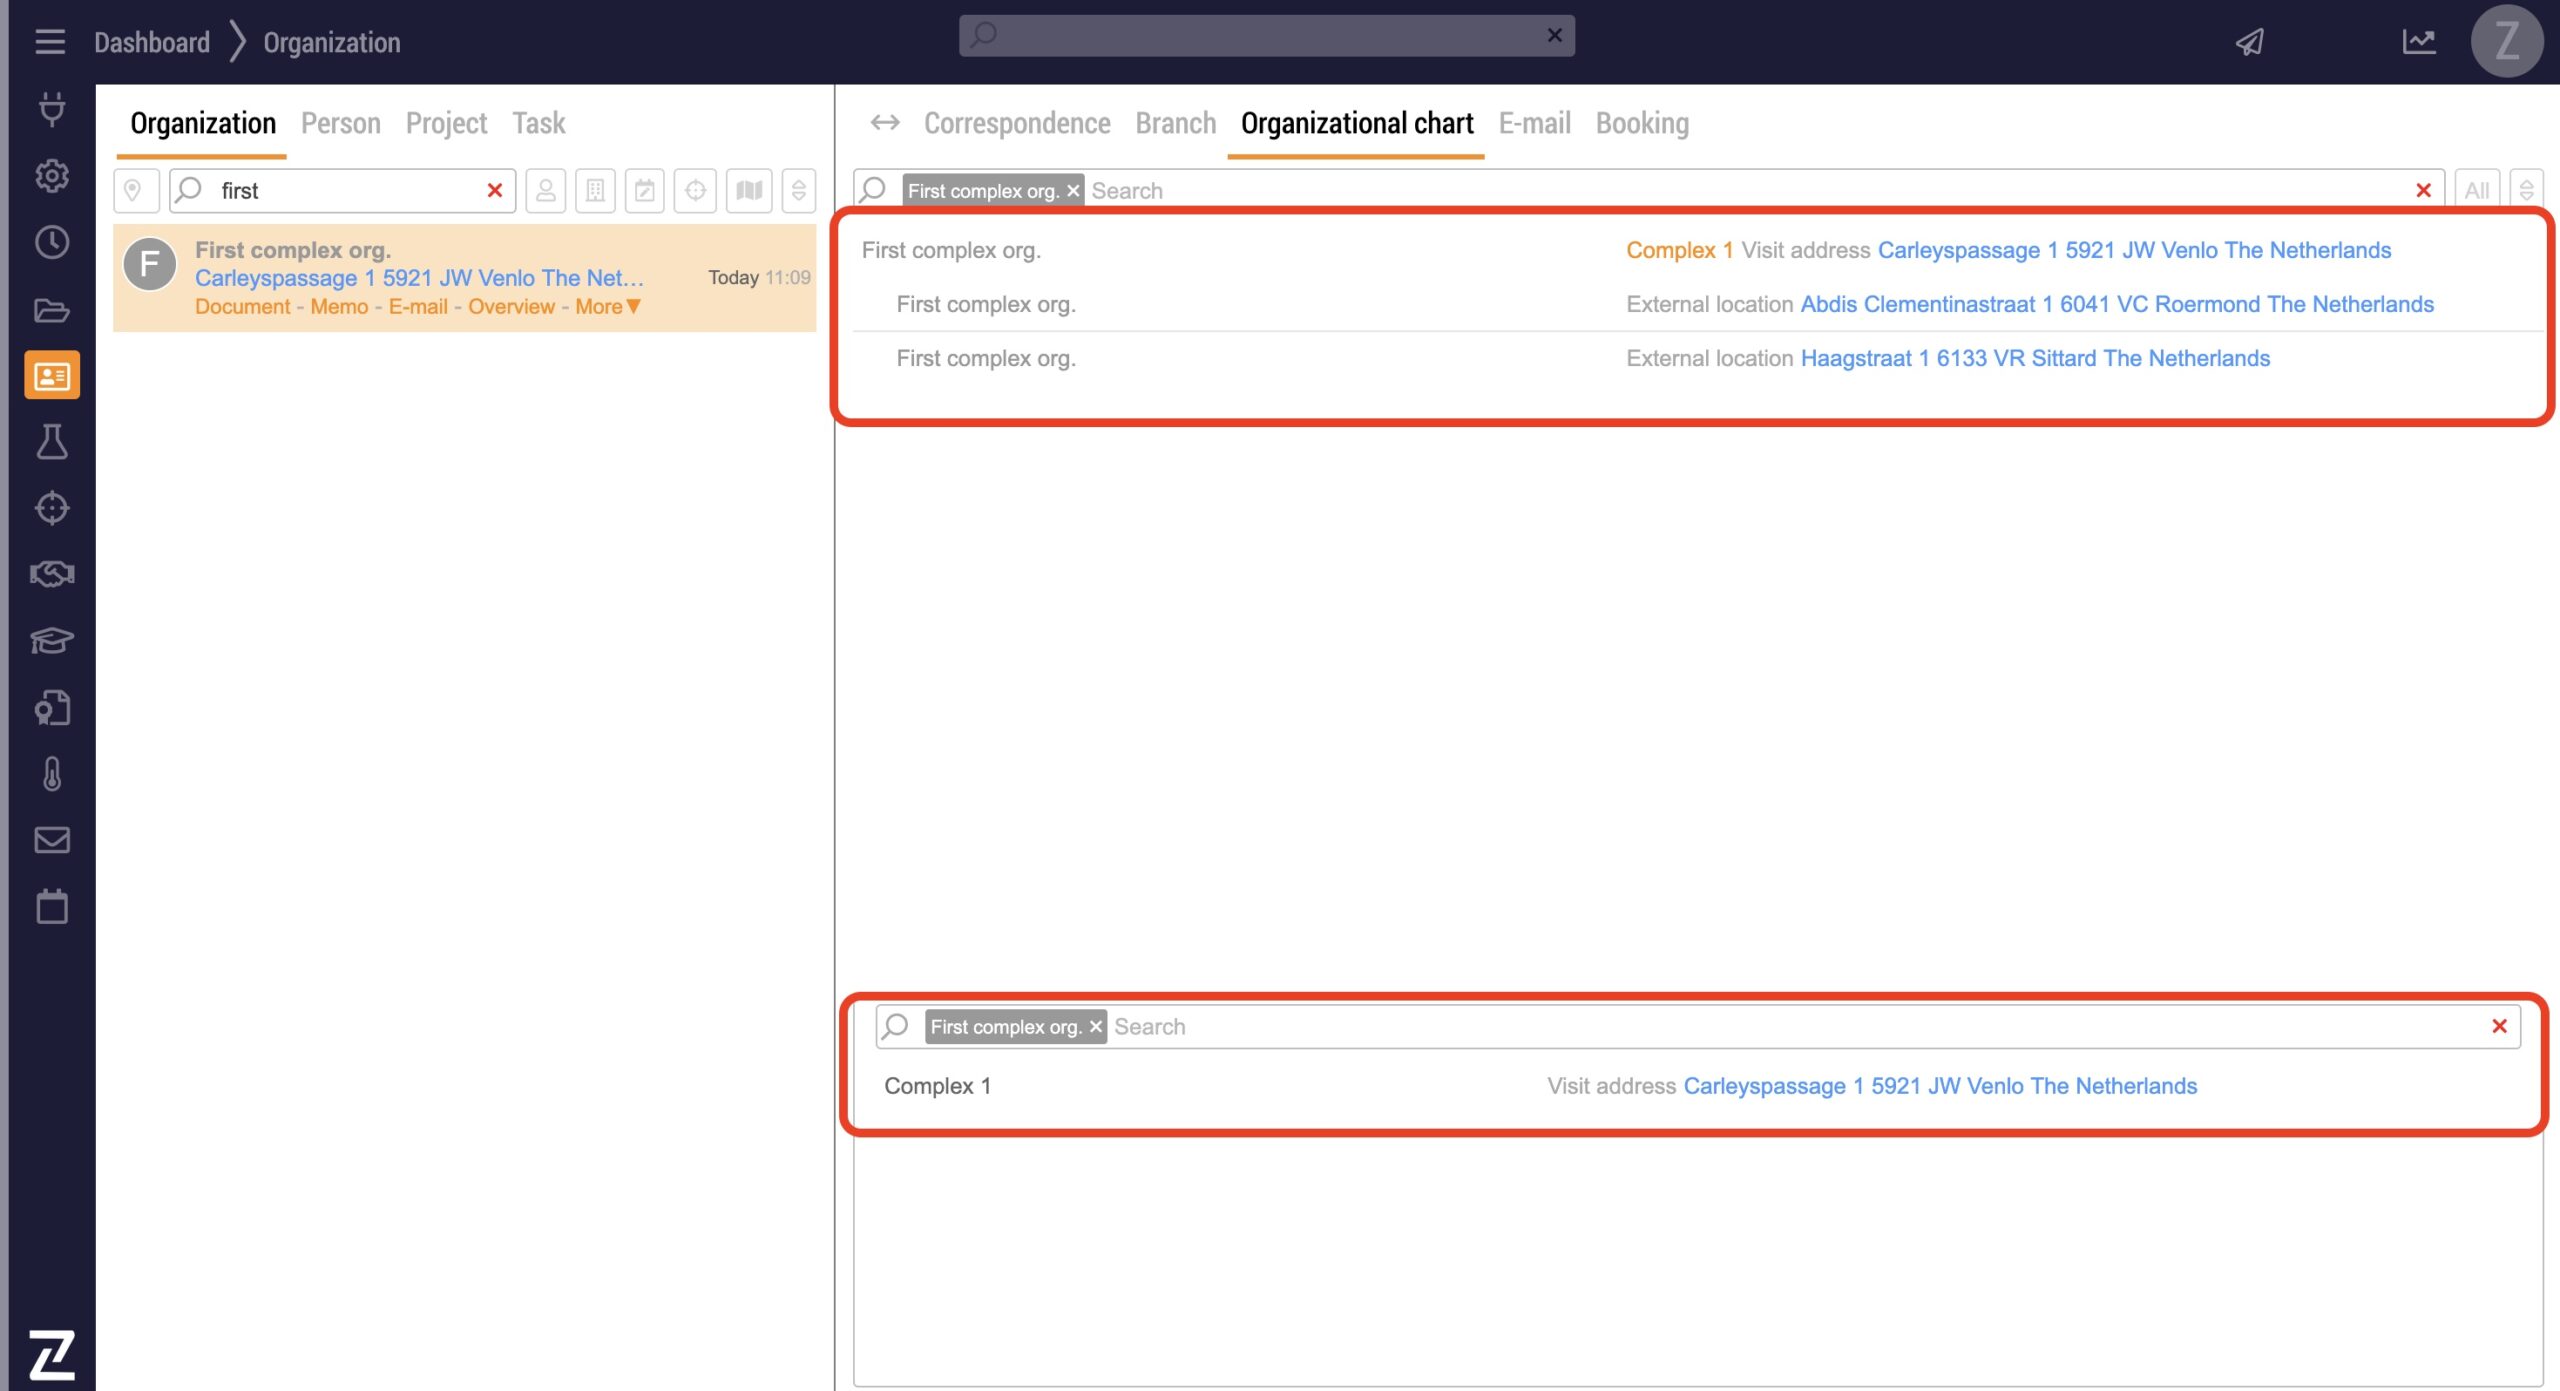The width and height of the screenshot is (2560, 1391).
Task: Toggle the map view button
Action: pyautogui.click(x=748, y=190)
